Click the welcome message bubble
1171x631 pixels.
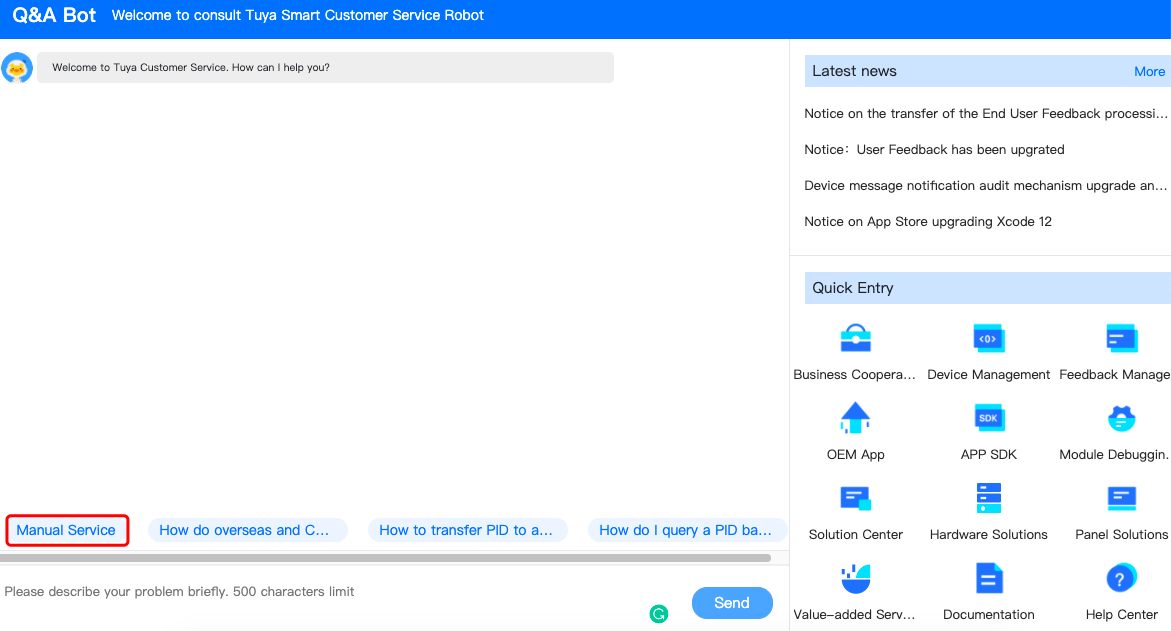pos(326,67)
